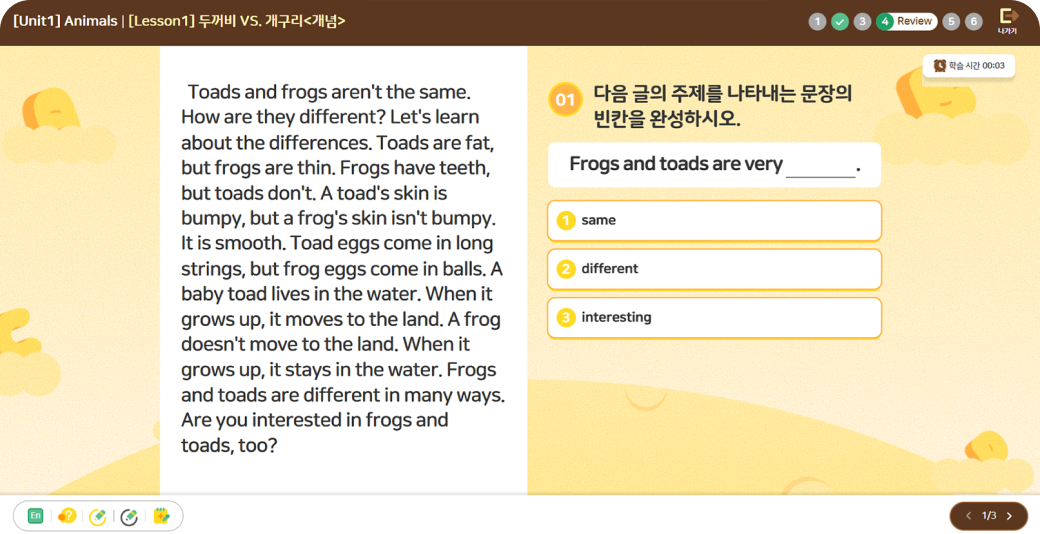
Task: Jump to step 6 in progress bar
Action: (x=974, y=21)
